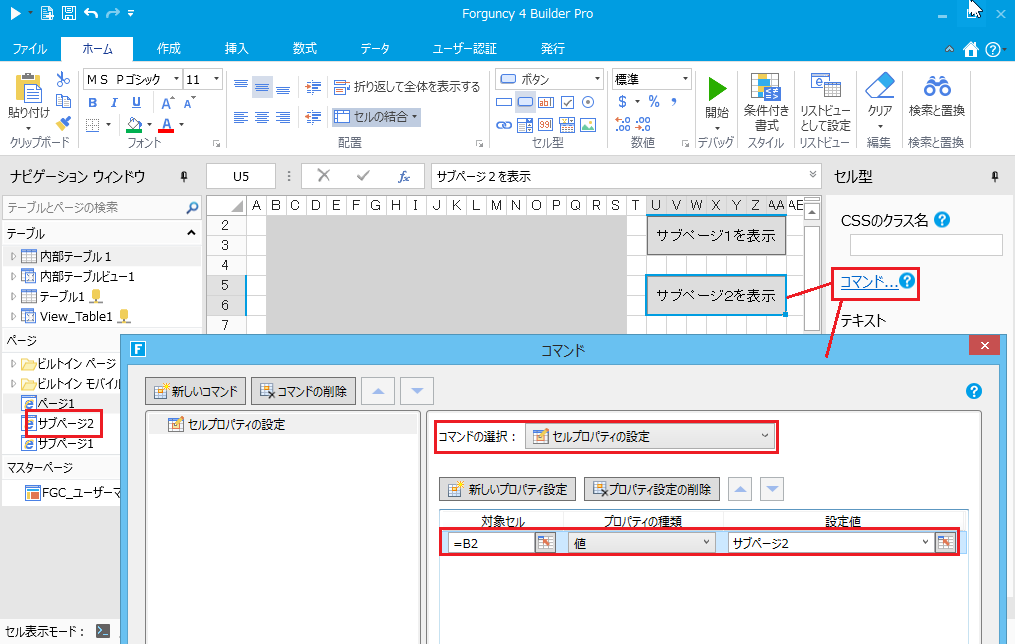Click the コマンドの削除 button
Viewport: 1015px width, 644px height.
click(304, 391)
